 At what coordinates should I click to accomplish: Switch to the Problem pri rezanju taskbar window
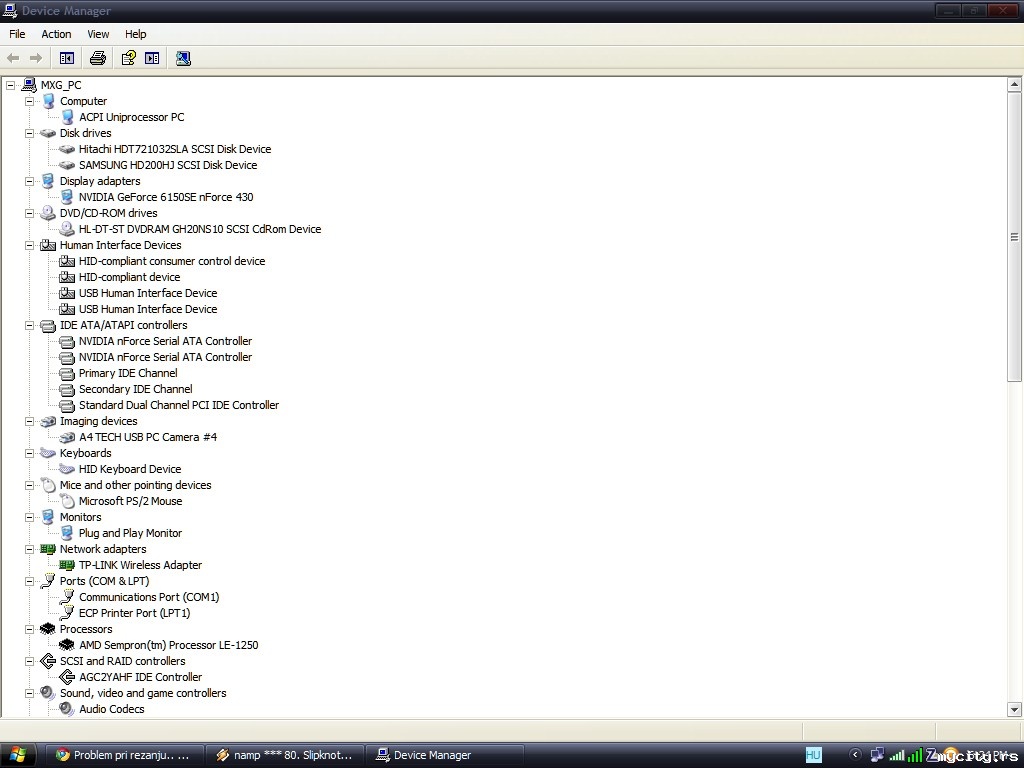pos(124,755)
